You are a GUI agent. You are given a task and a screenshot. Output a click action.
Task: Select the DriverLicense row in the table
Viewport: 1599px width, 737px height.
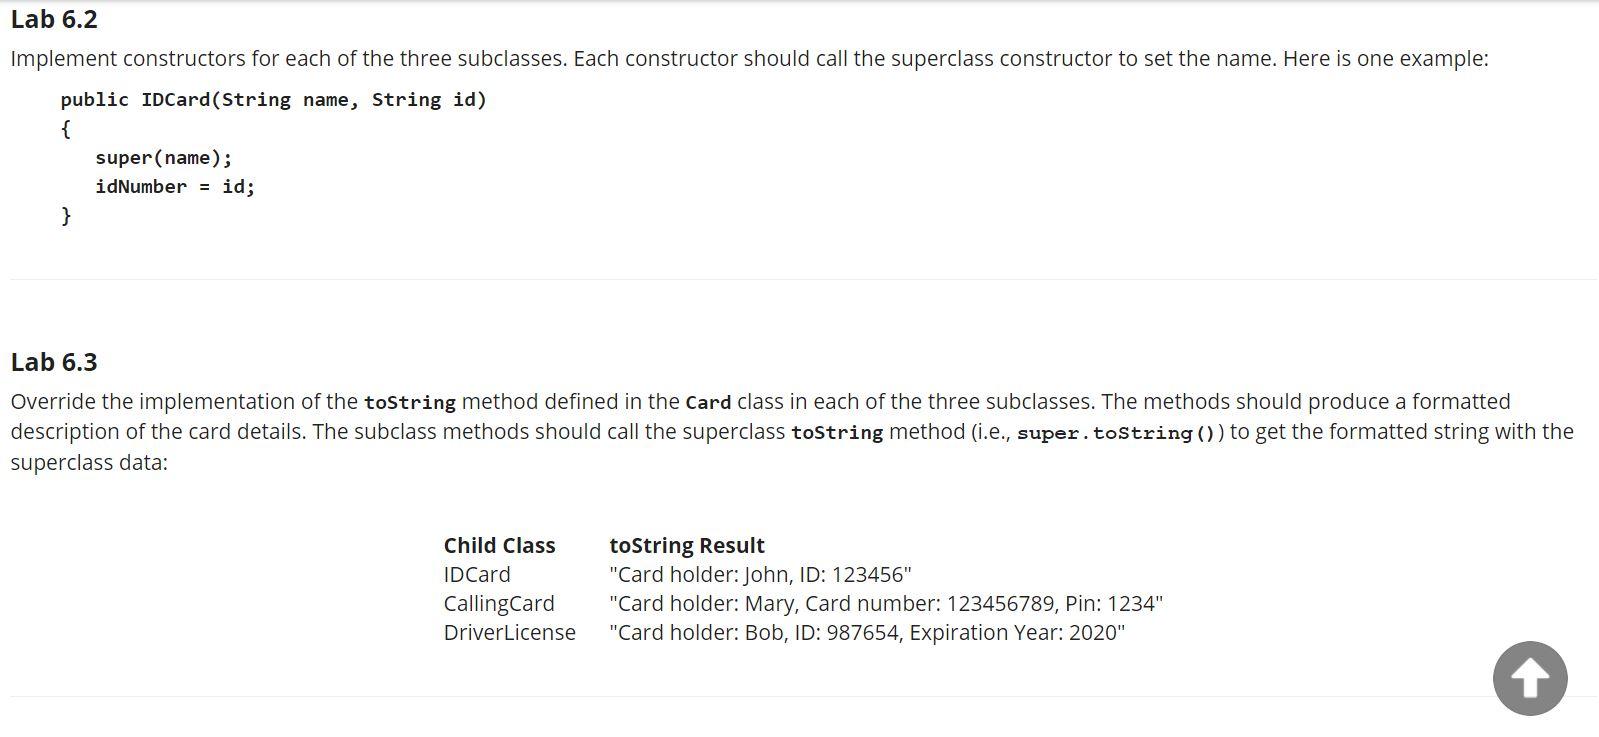pos(510,632)
